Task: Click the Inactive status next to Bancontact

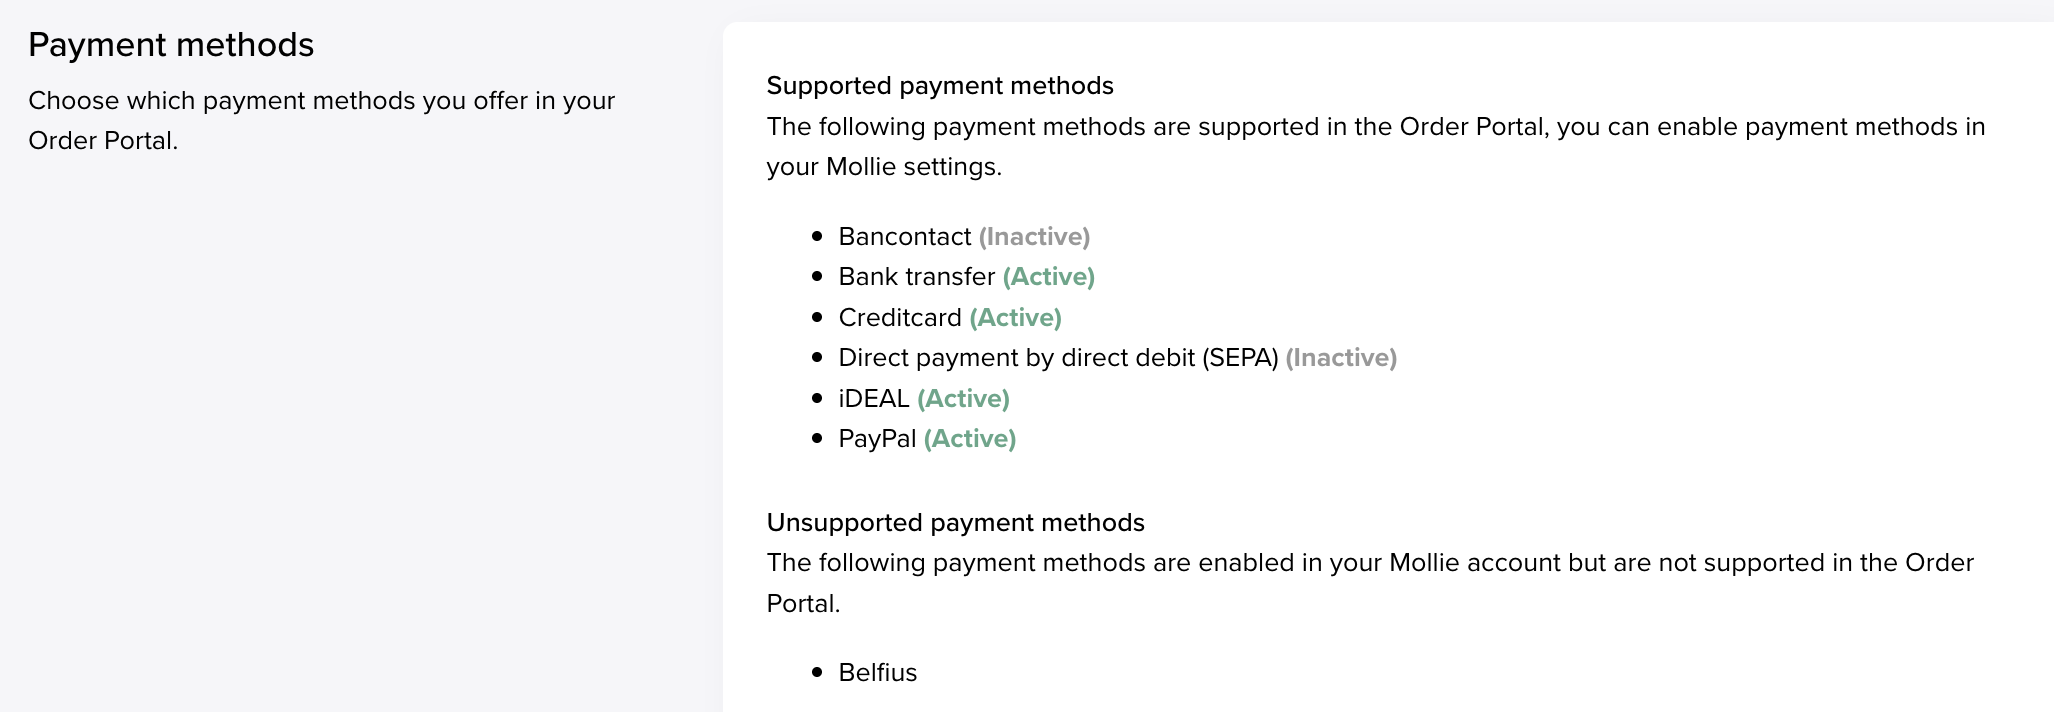Action: 1034,237
